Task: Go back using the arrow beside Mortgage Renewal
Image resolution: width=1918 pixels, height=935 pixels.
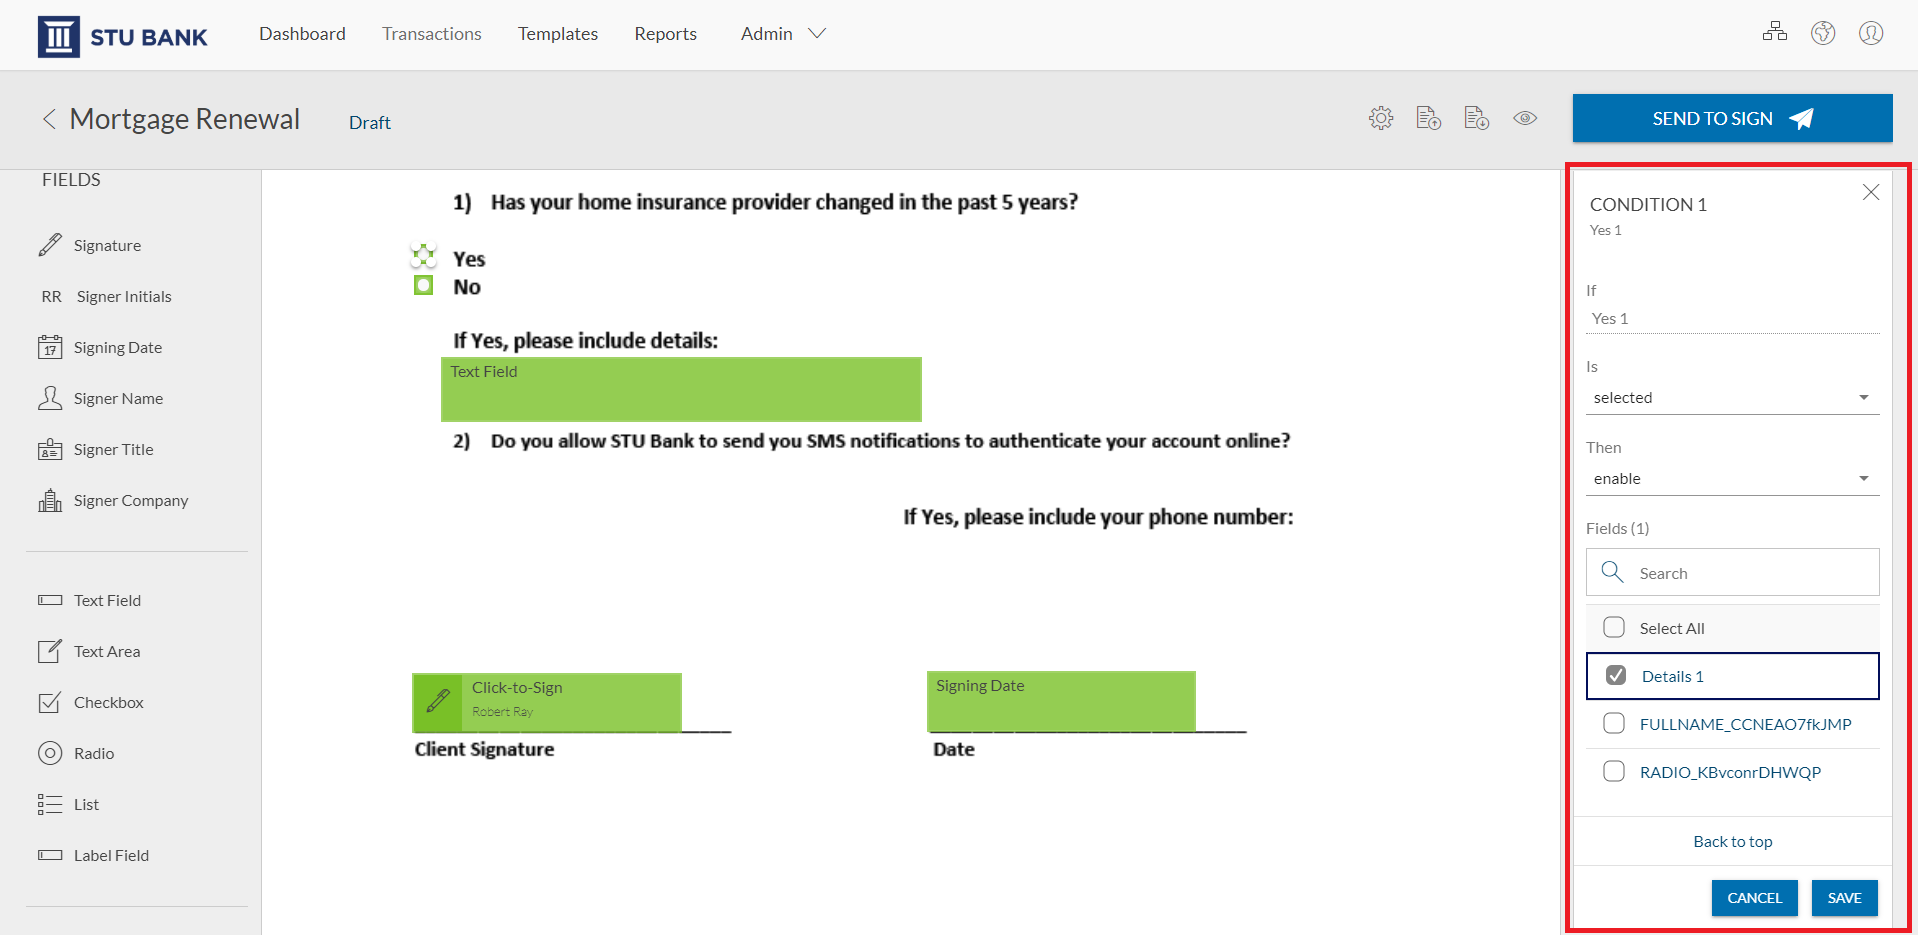Action: 48,119
